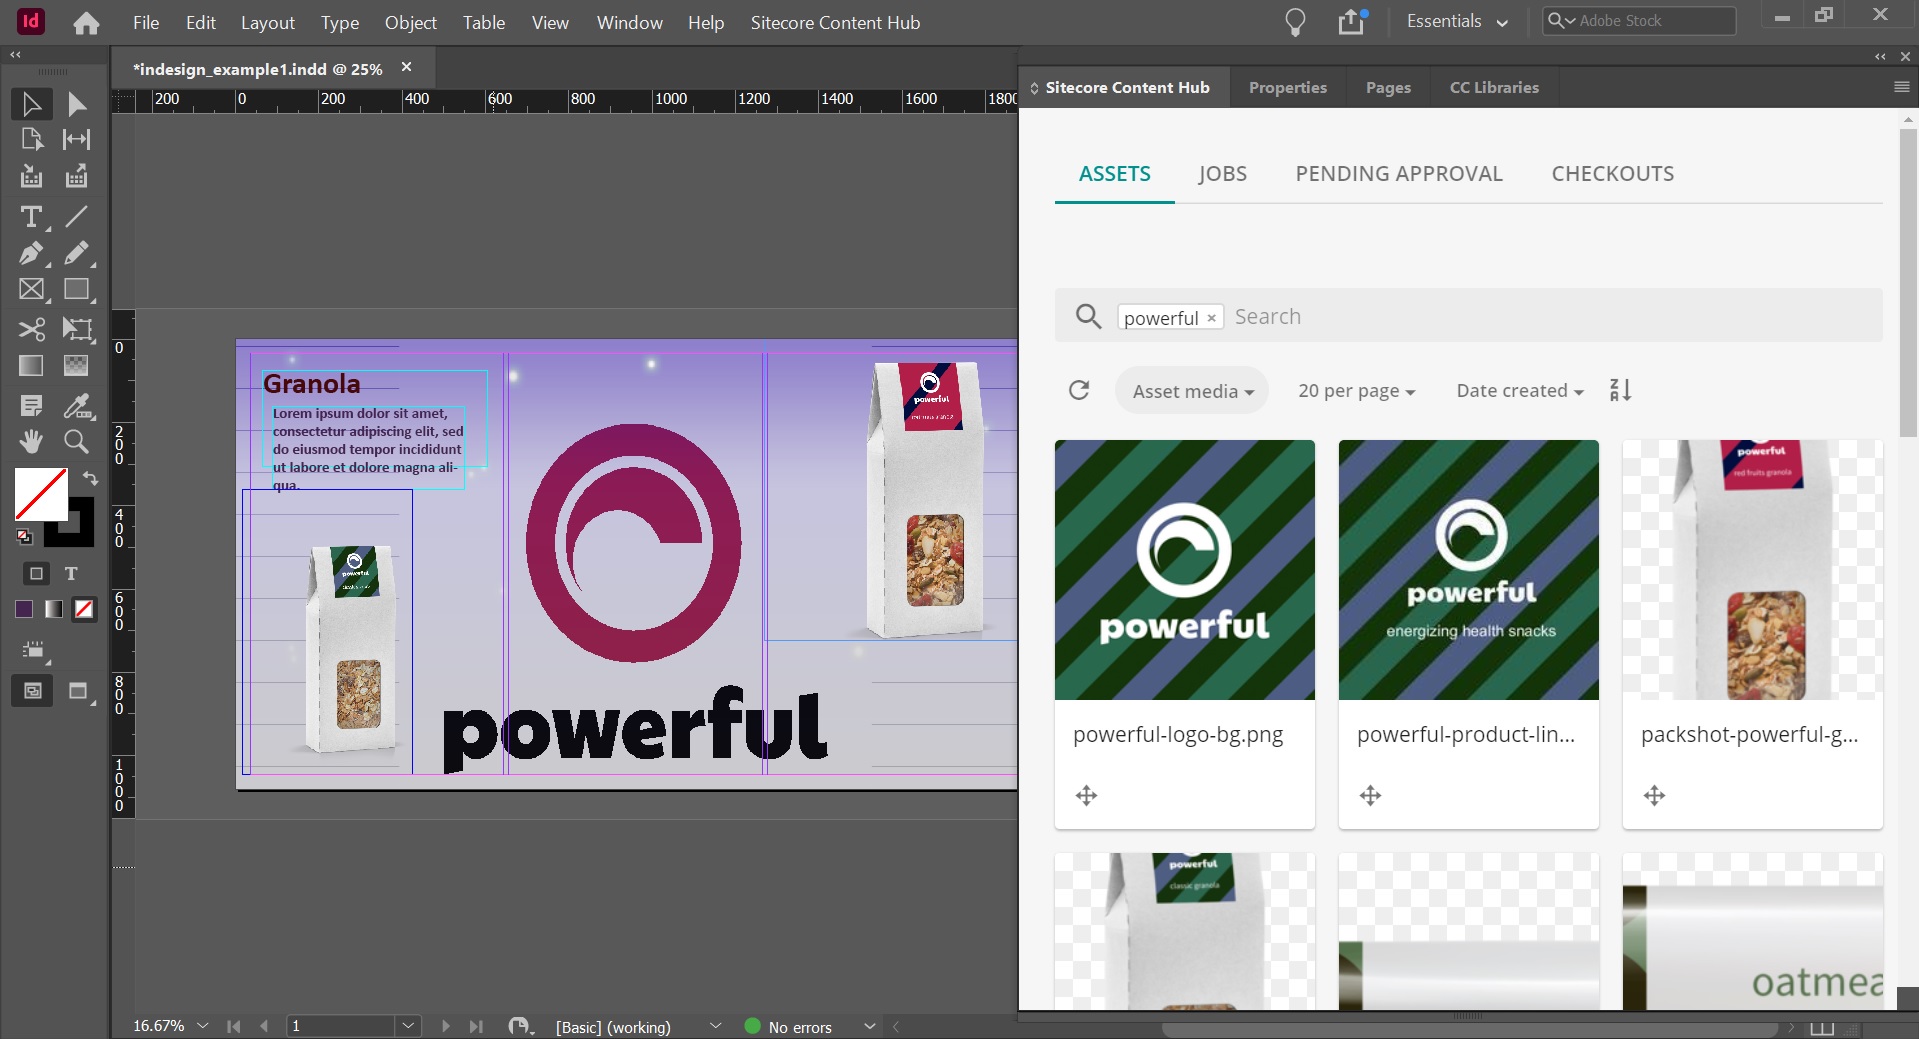Open the panel flyout menu
1919x1039 pixels.
(1901, 87)
